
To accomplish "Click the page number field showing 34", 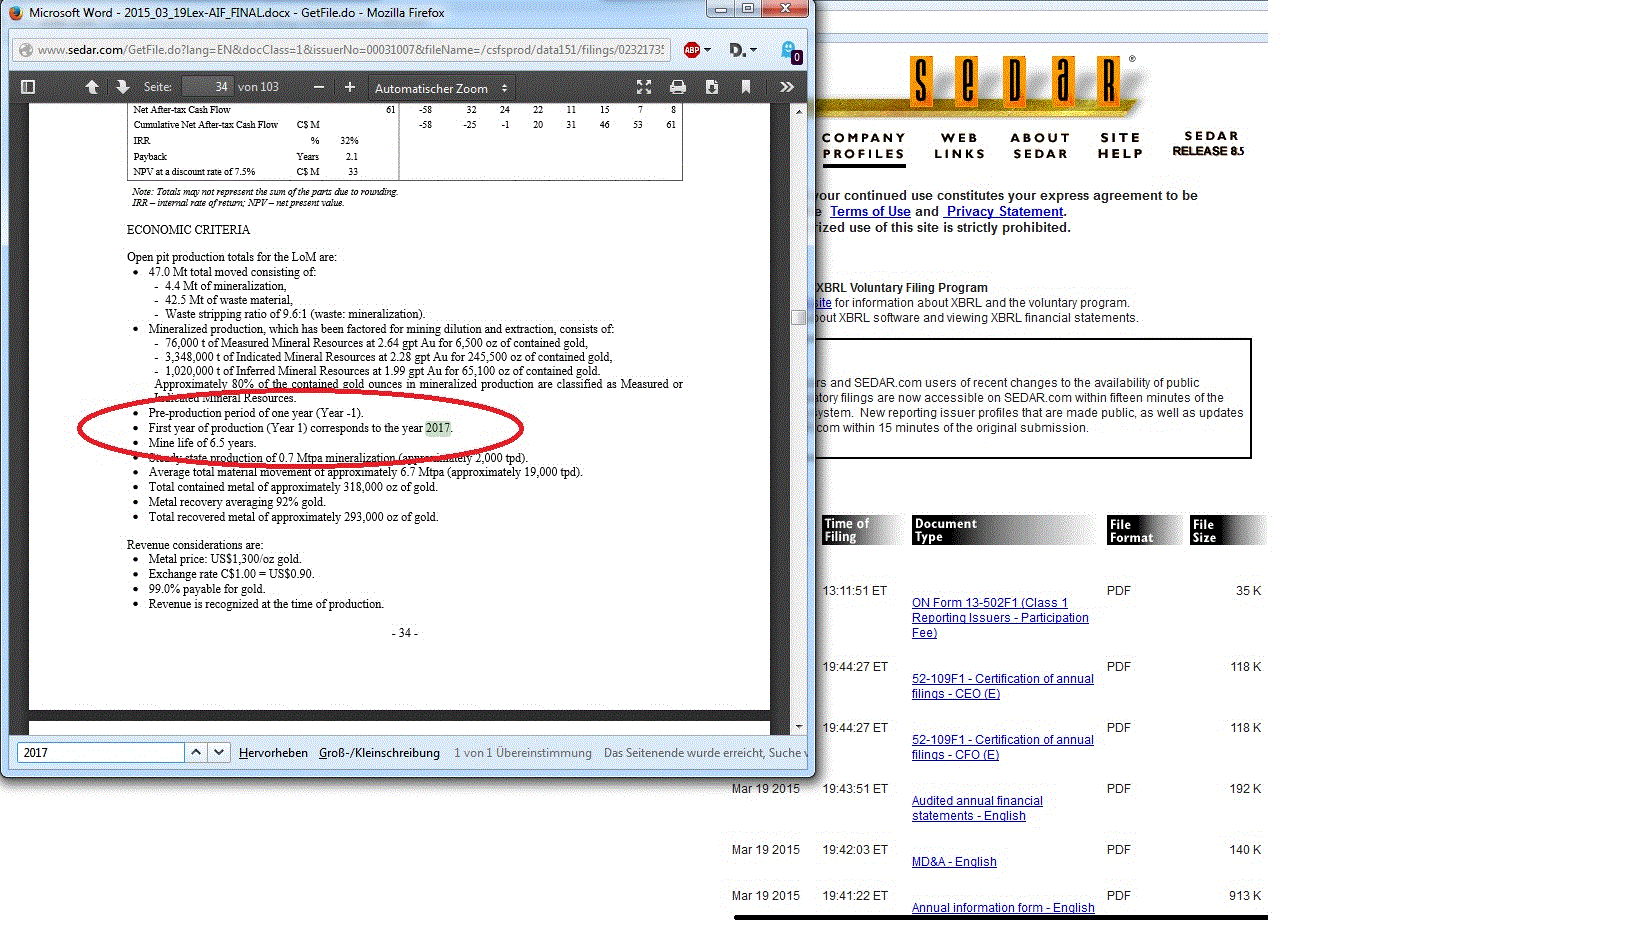I will point(207,87).
